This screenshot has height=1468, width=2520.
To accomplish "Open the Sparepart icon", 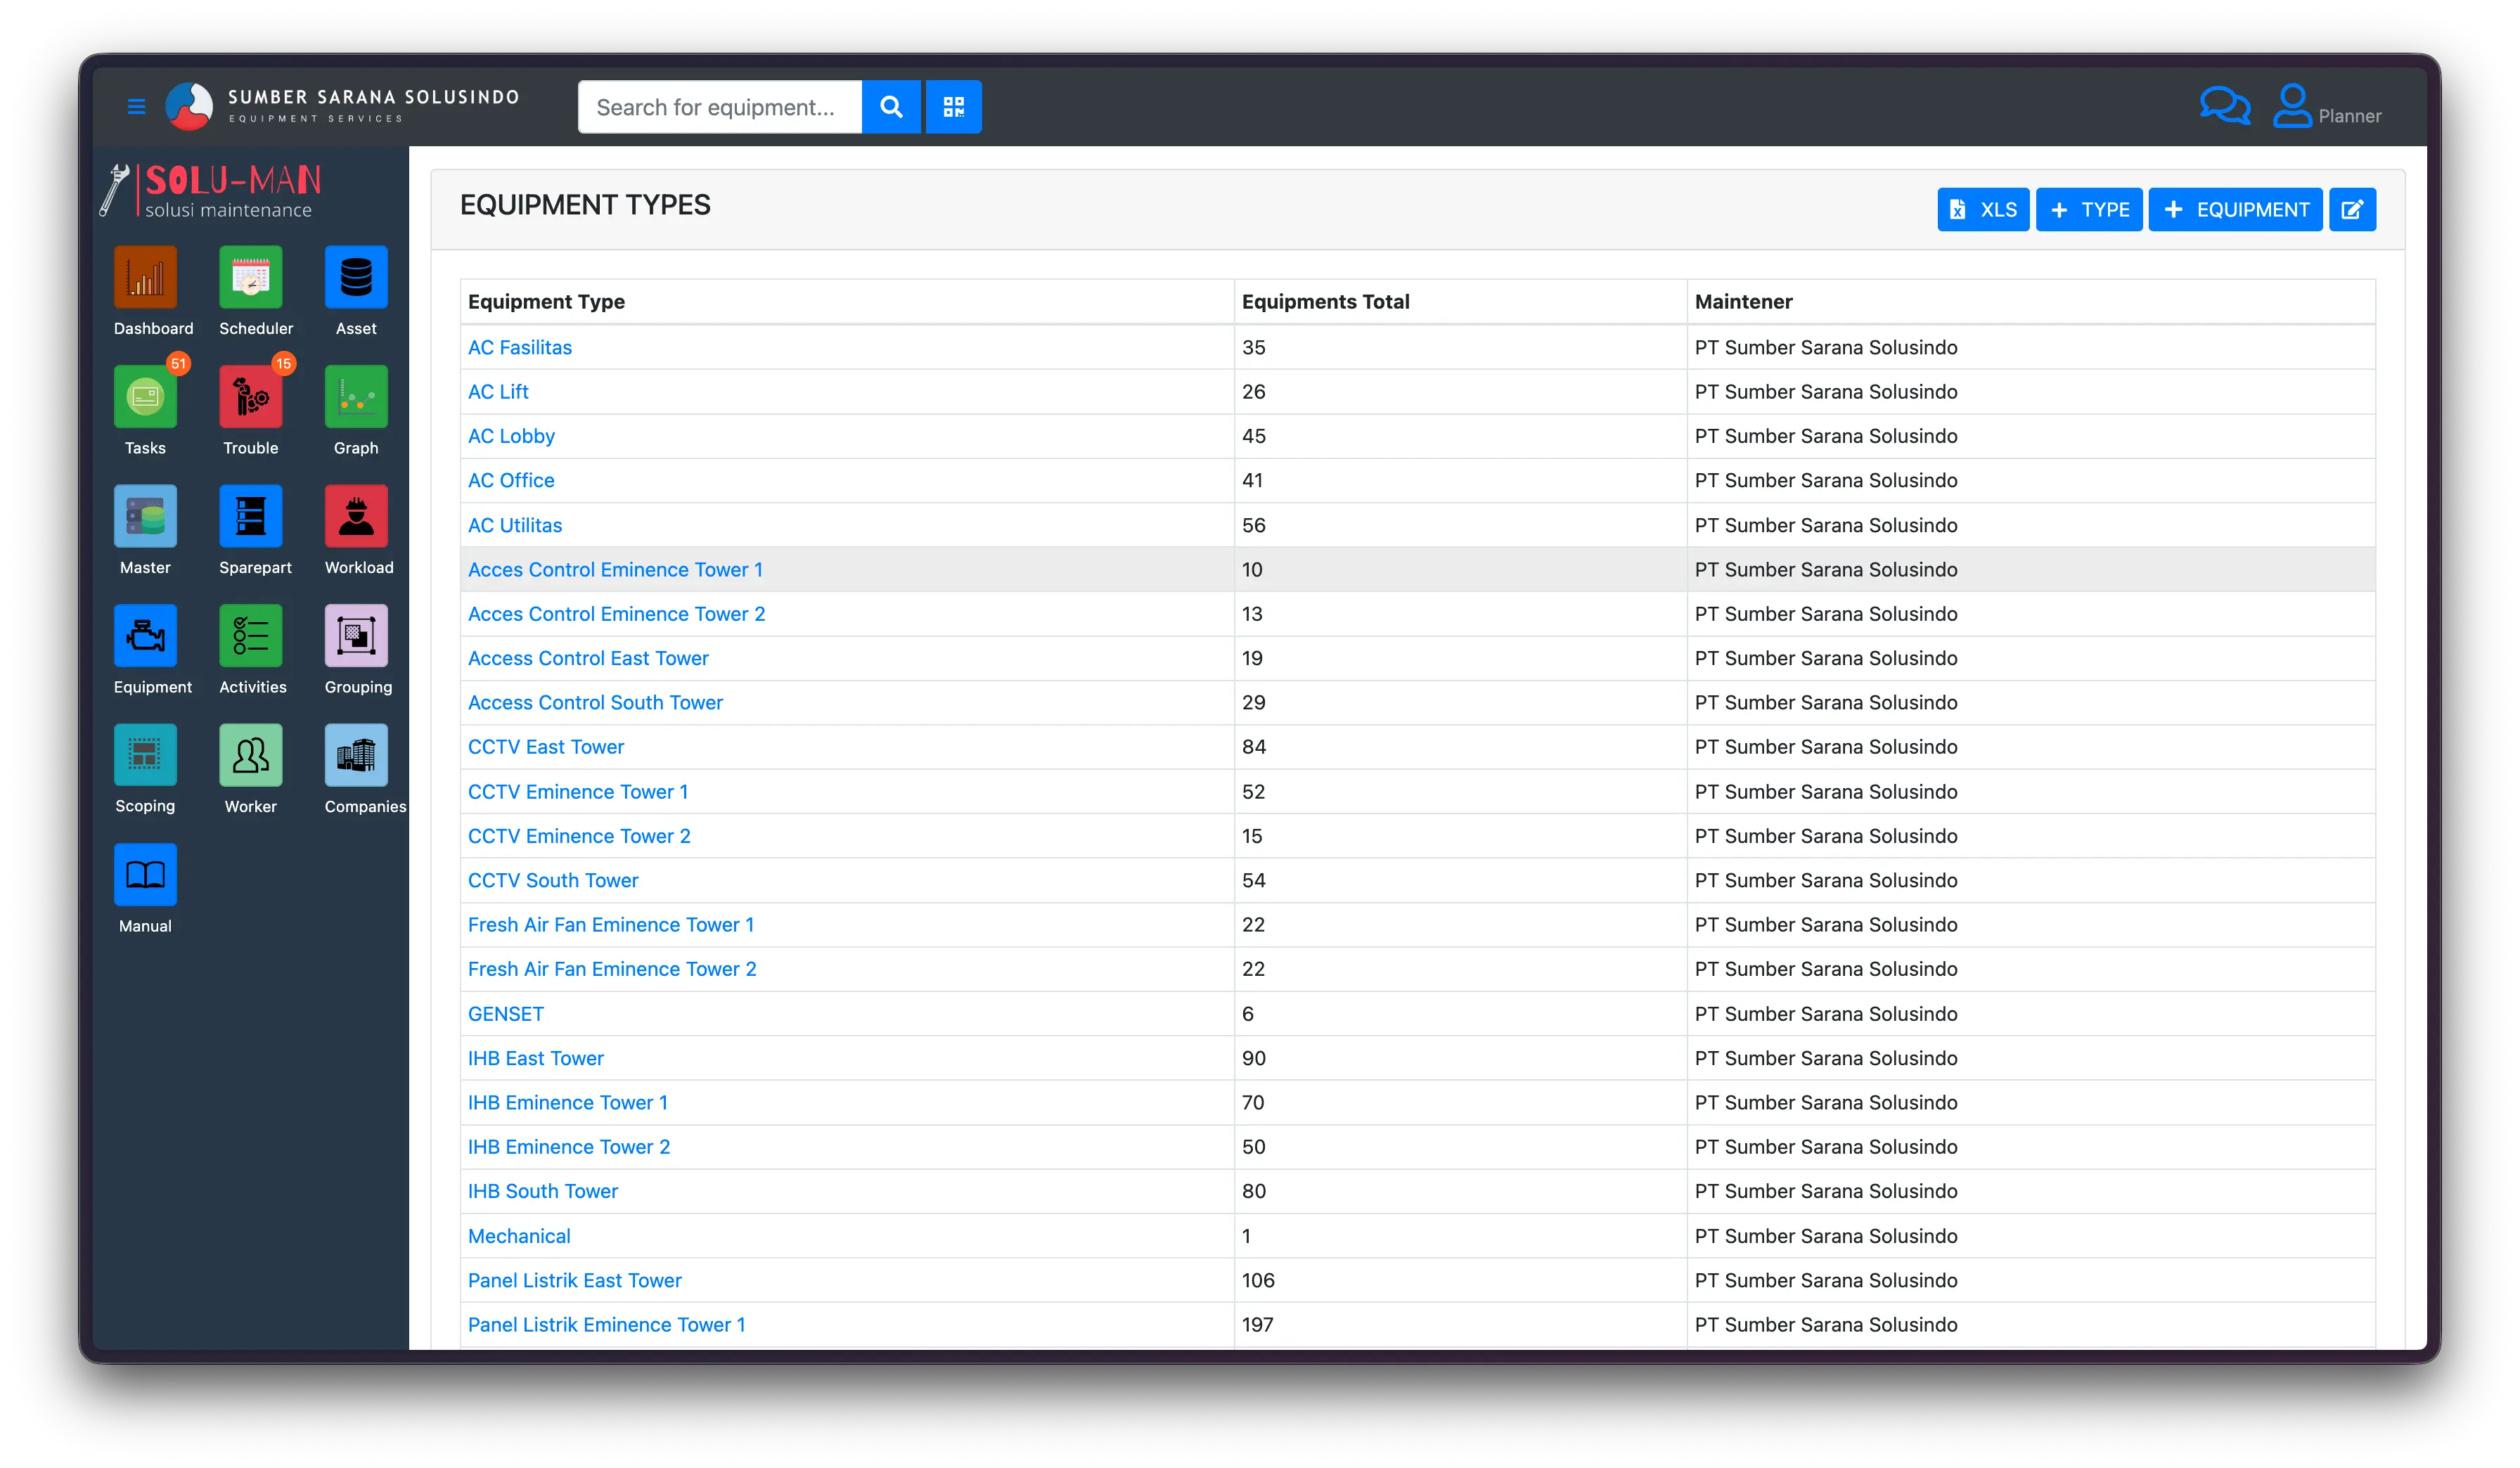I will pos(251,516).
